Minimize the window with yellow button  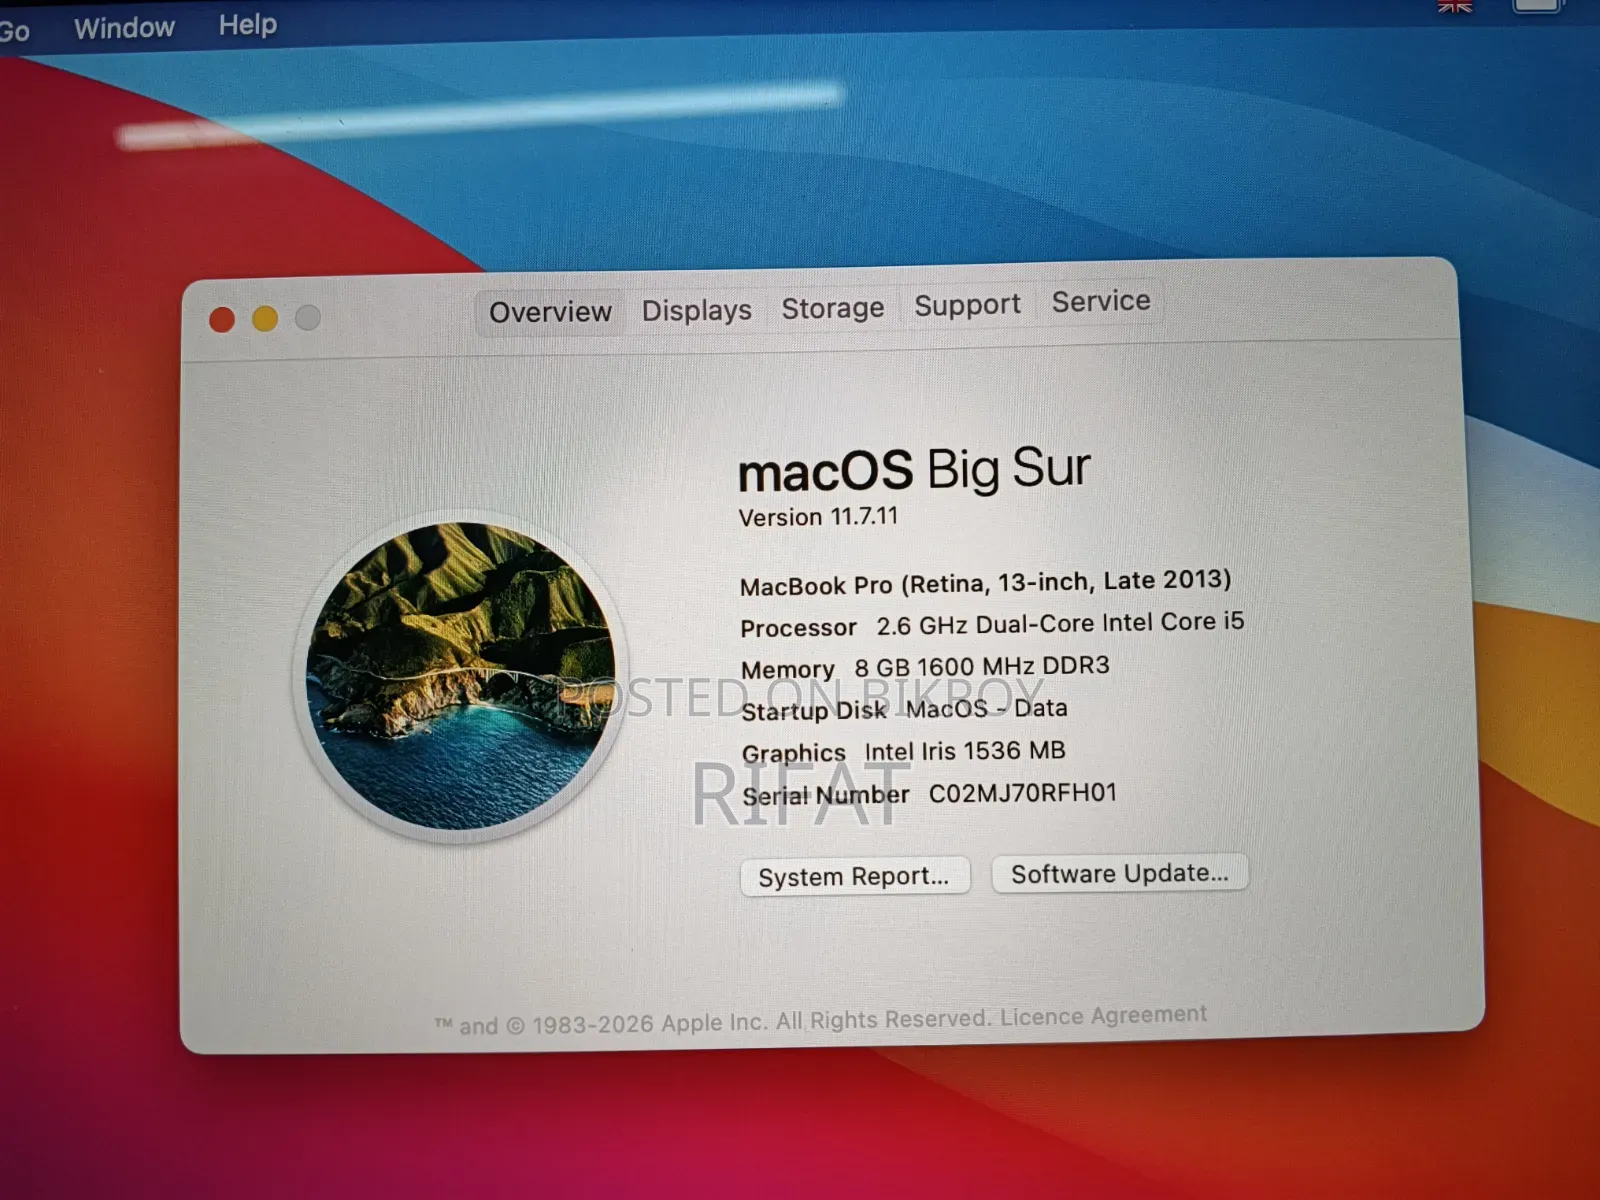[265, 319]
